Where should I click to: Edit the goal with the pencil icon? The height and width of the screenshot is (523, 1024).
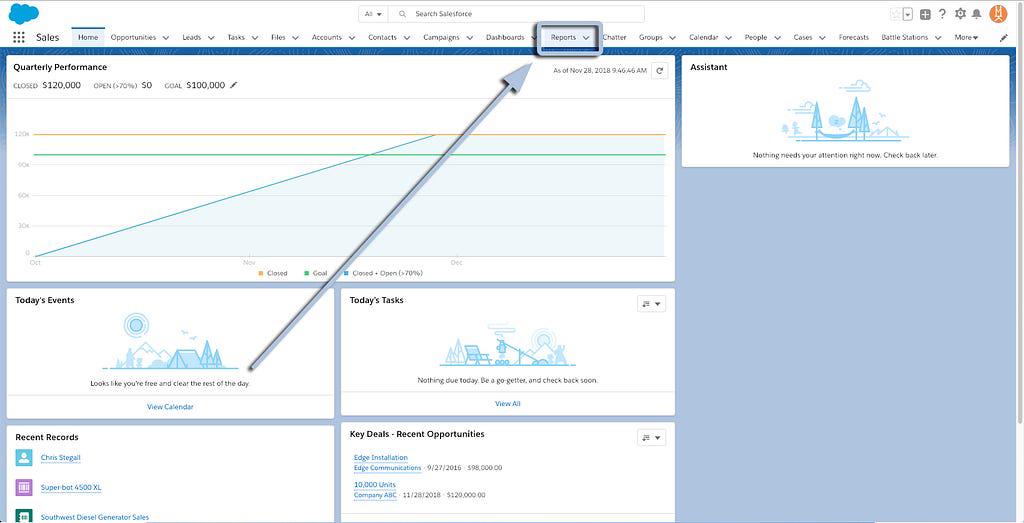click(x=234, y=86)
